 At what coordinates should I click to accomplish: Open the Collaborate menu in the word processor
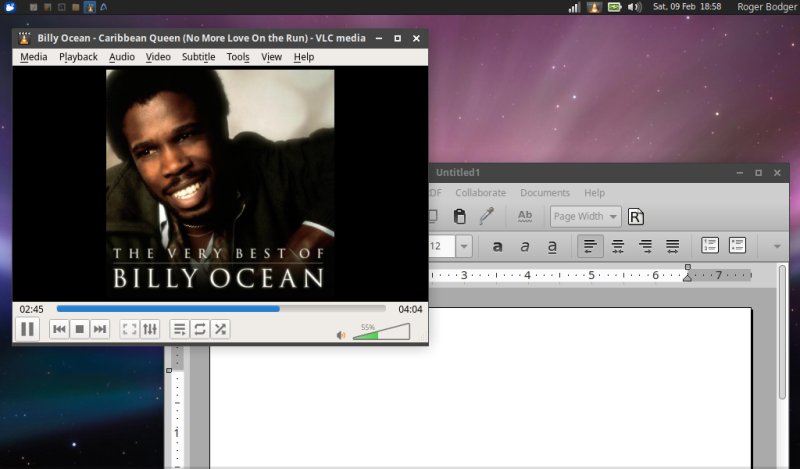pos(480,192)
